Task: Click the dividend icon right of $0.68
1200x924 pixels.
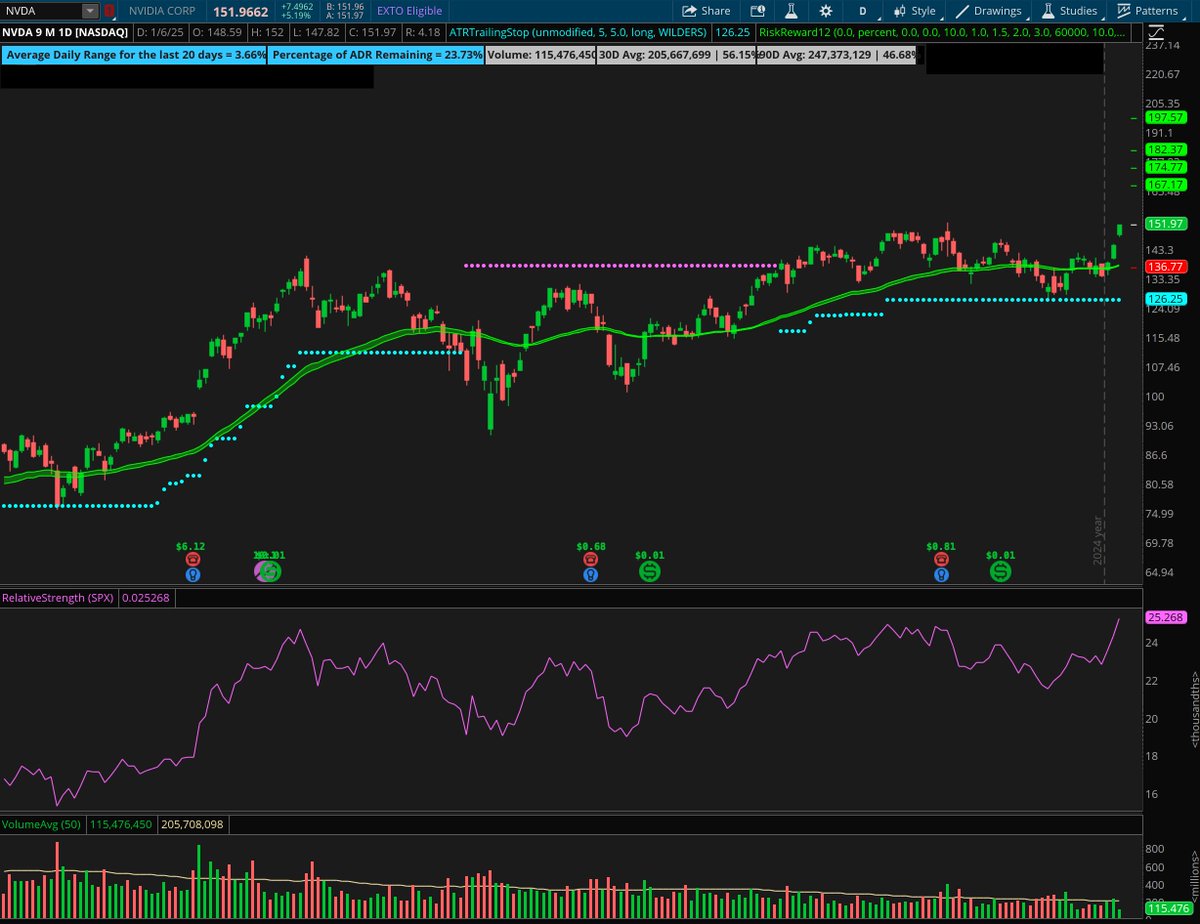Action: (x=650, y=572)
